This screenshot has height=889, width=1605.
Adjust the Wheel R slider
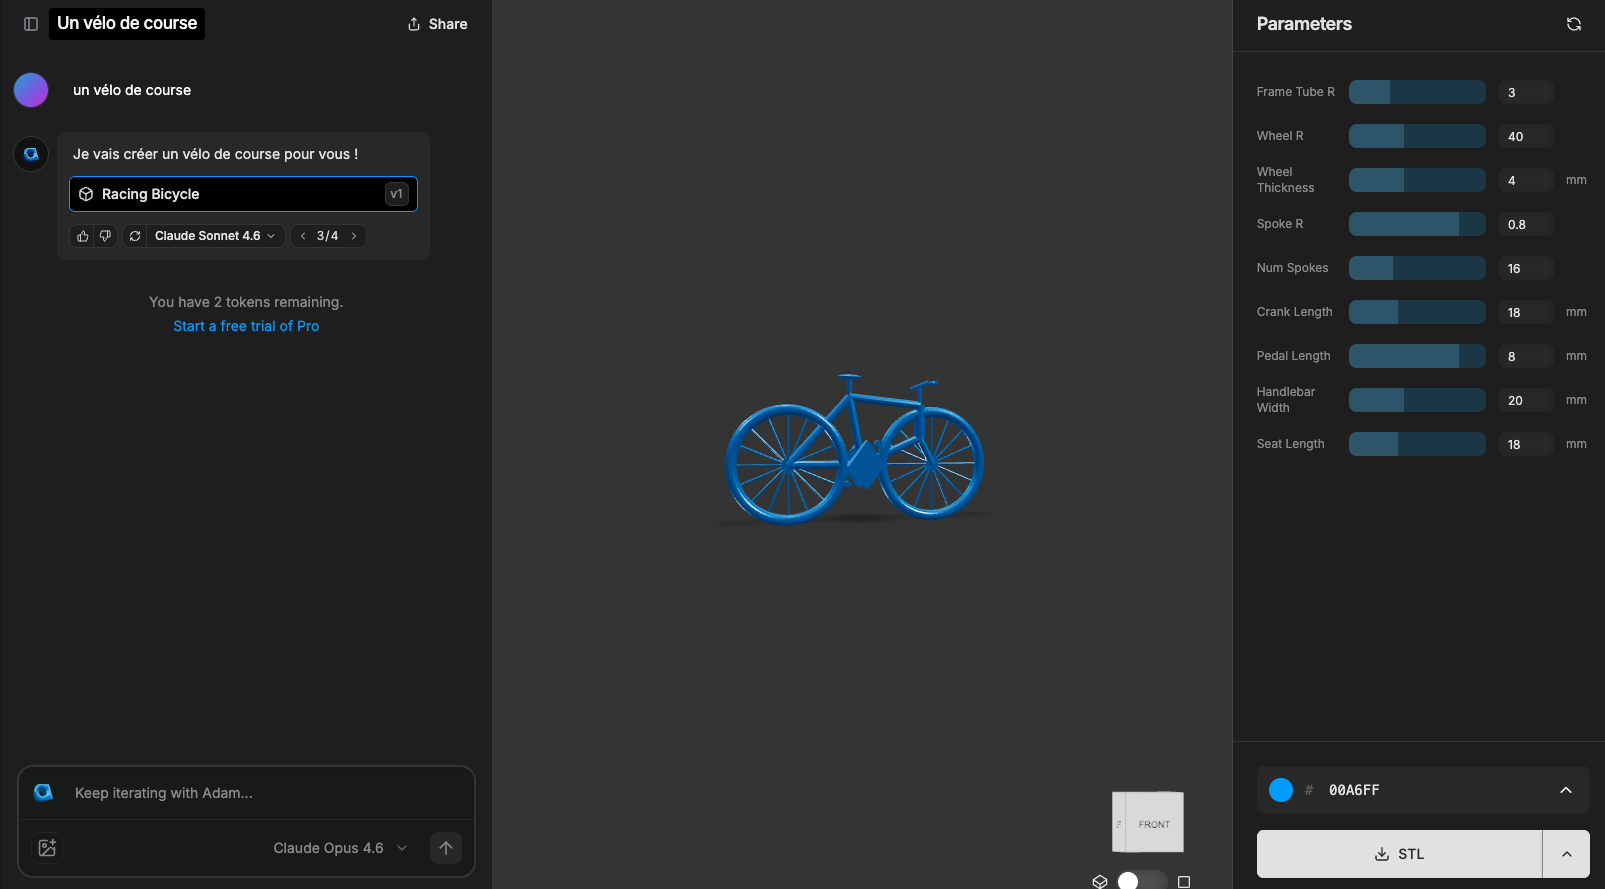[x=1416, y=136]
